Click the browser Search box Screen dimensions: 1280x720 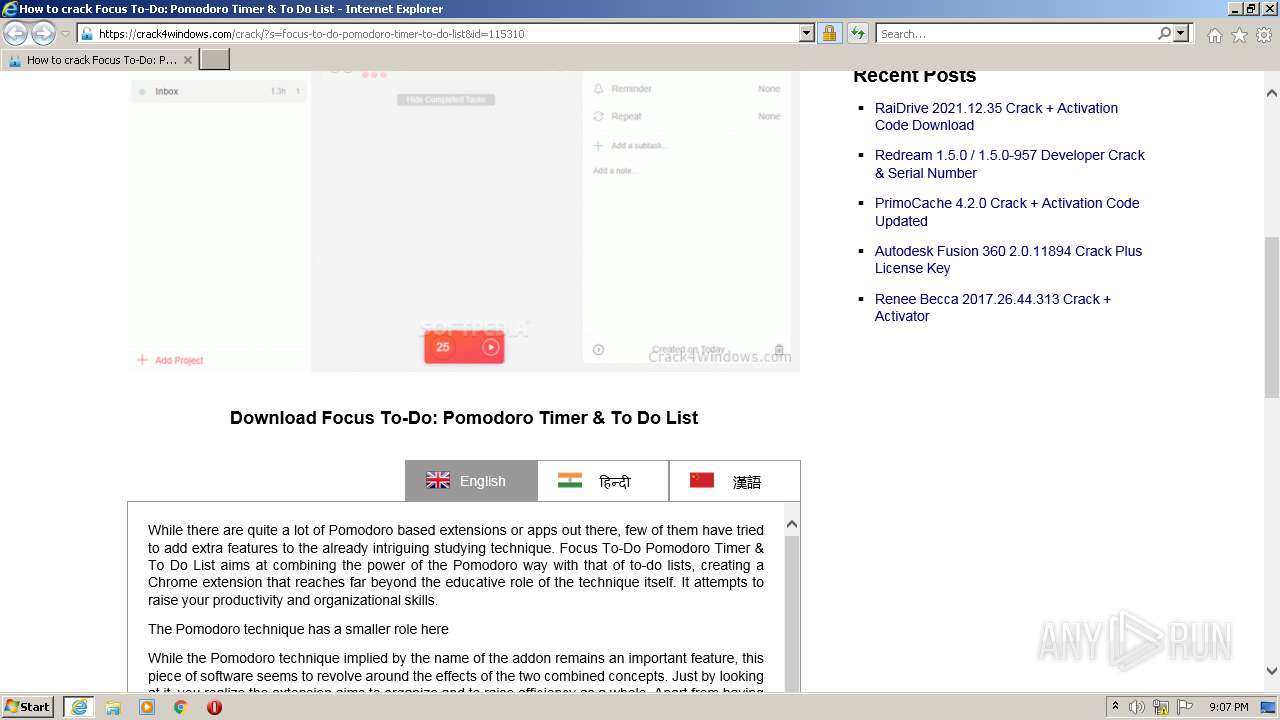pos(1016,33)
